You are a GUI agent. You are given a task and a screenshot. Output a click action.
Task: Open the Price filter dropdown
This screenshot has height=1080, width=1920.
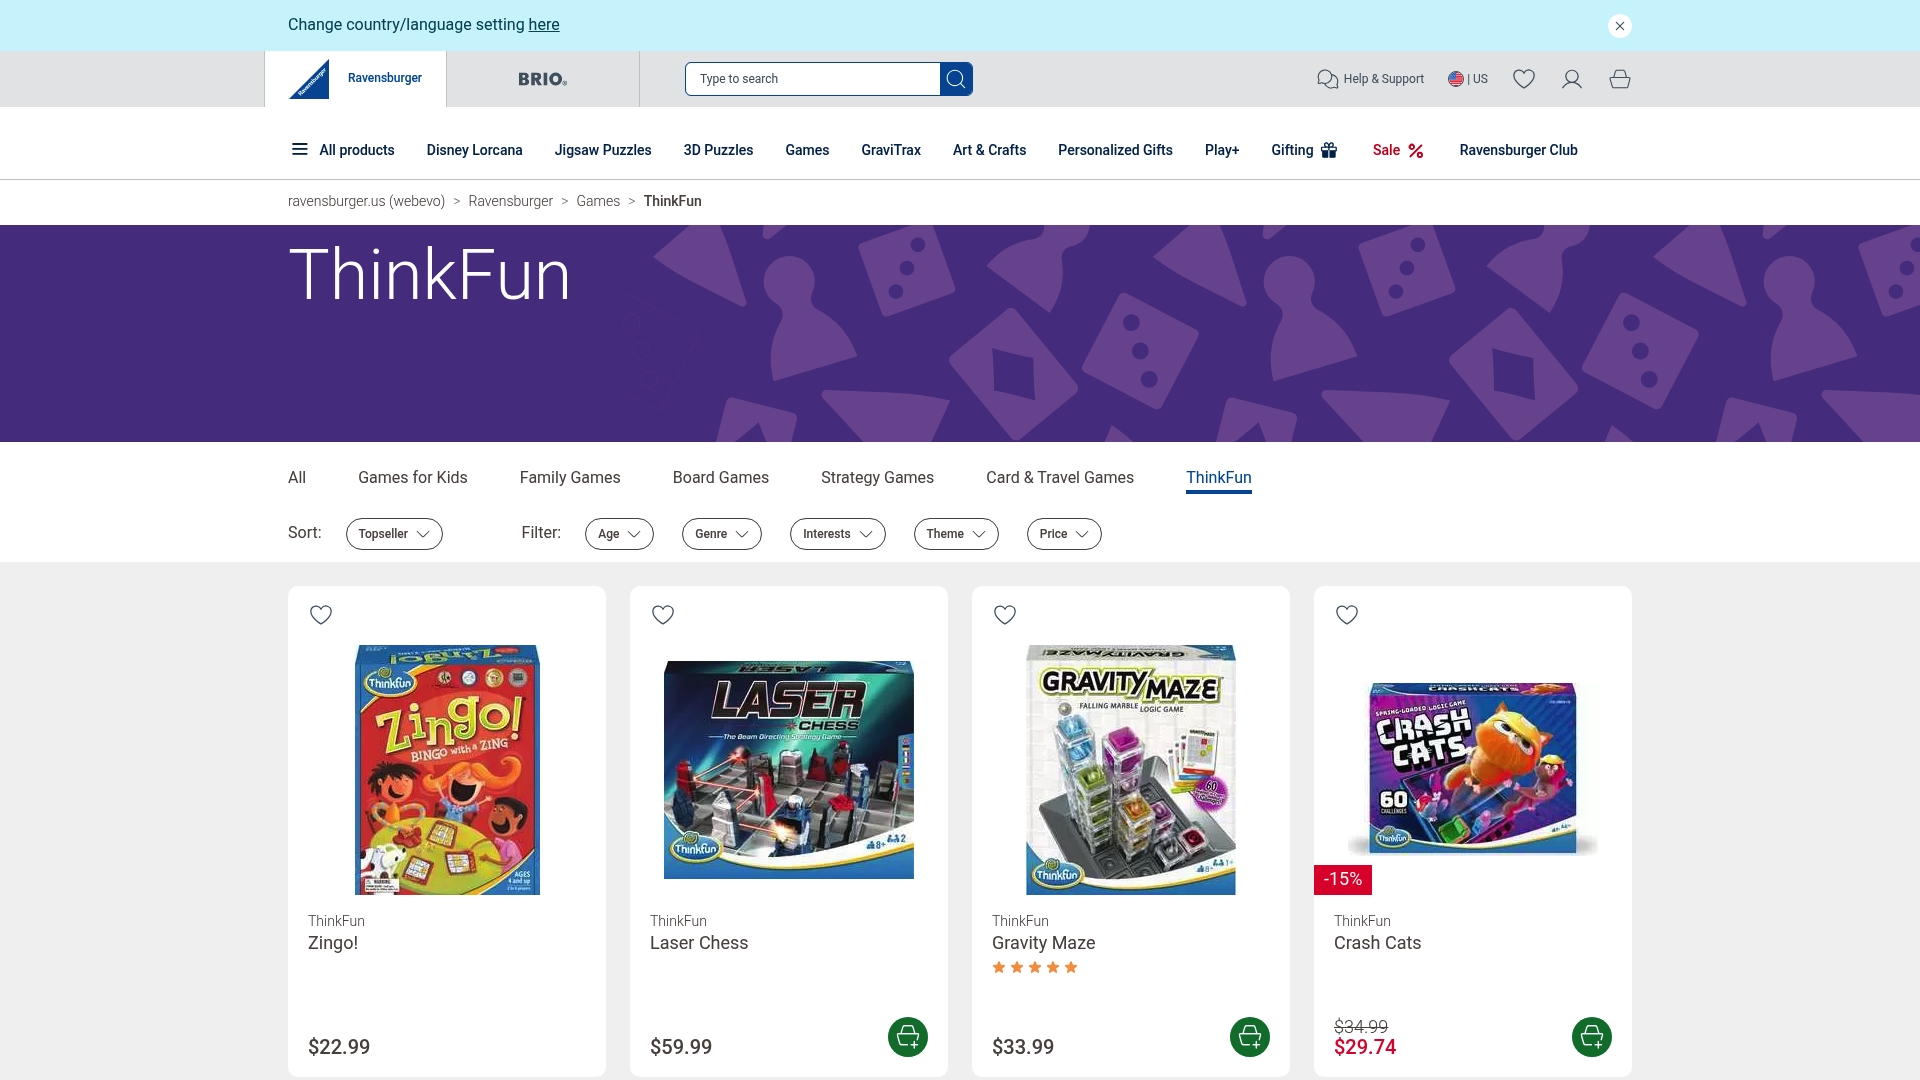coord(1064,533)
